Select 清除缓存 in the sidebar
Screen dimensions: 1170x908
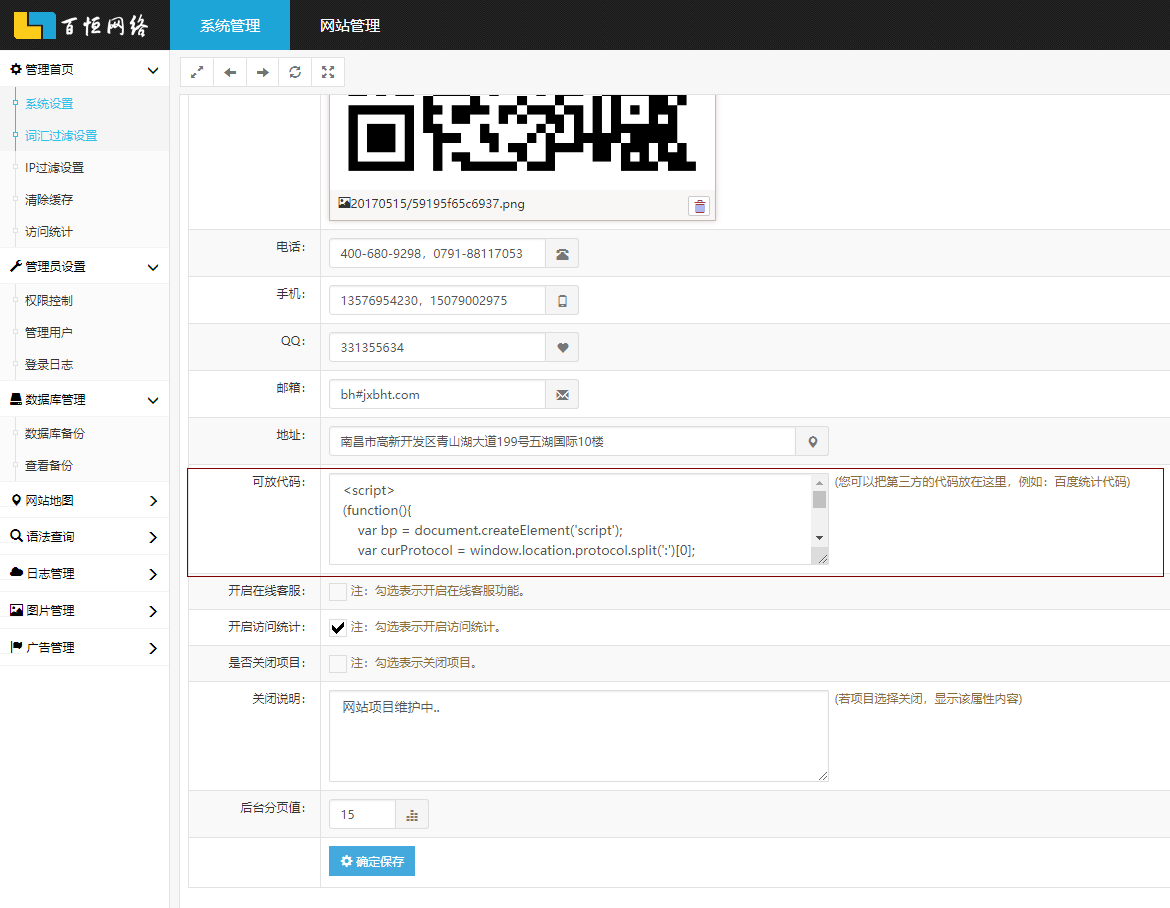pyautogui.click(x=49, y=200)
